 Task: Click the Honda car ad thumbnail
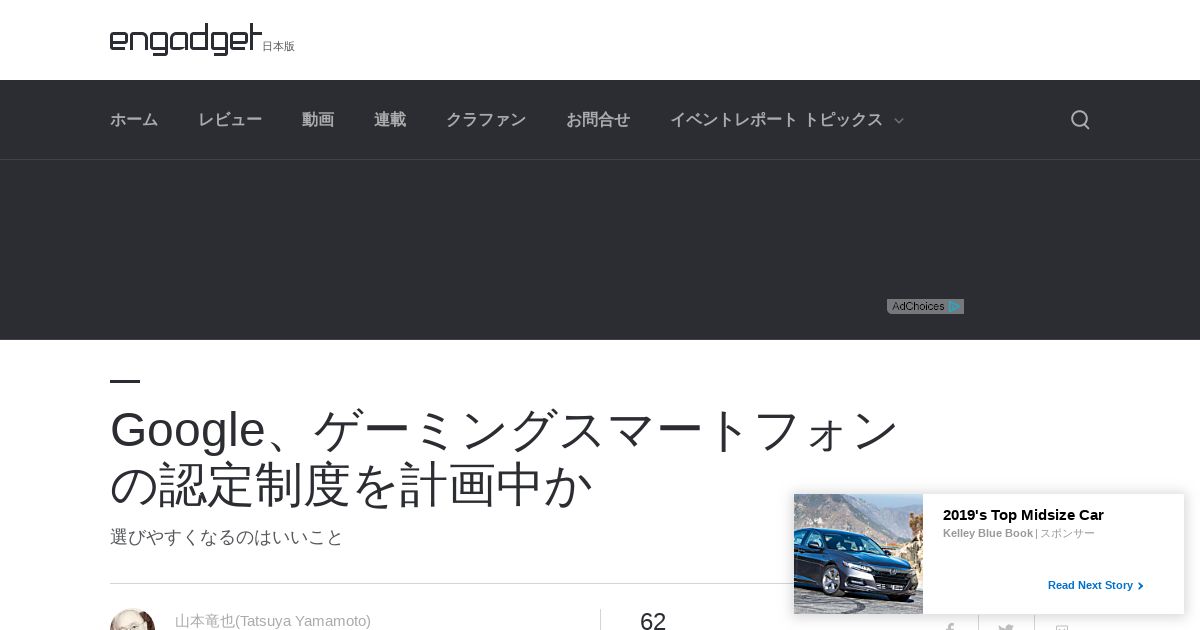tap(858, 554)
